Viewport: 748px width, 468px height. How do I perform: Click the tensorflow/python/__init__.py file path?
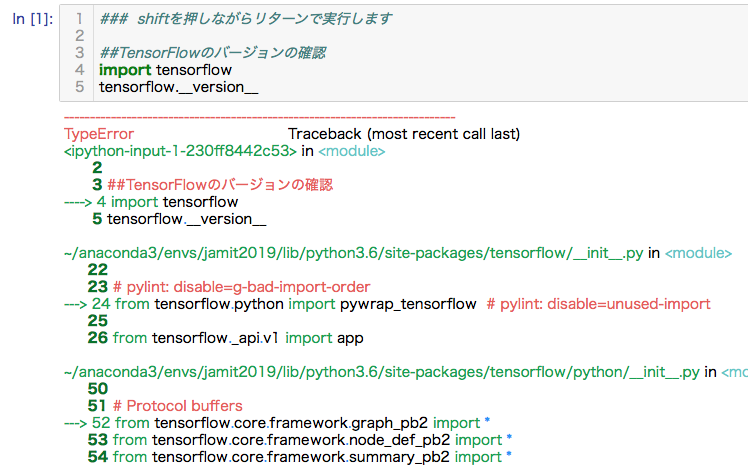pos(382,372)
